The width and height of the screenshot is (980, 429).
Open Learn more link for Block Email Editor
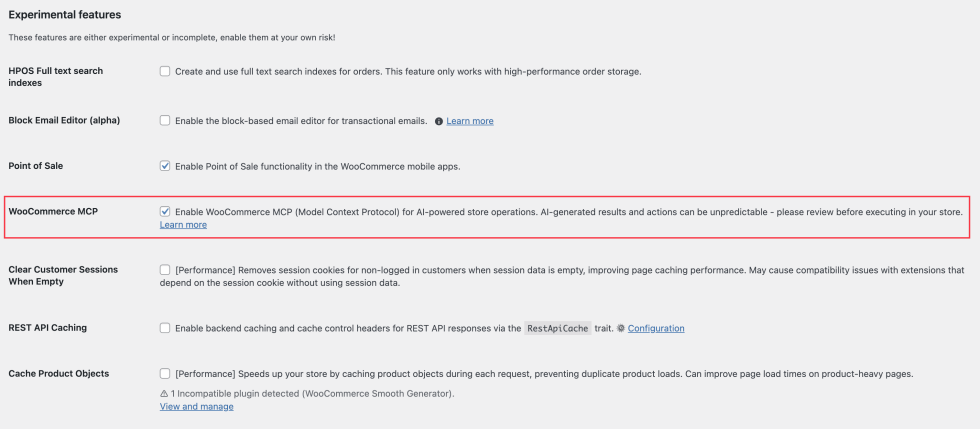[x=470, y=121]
